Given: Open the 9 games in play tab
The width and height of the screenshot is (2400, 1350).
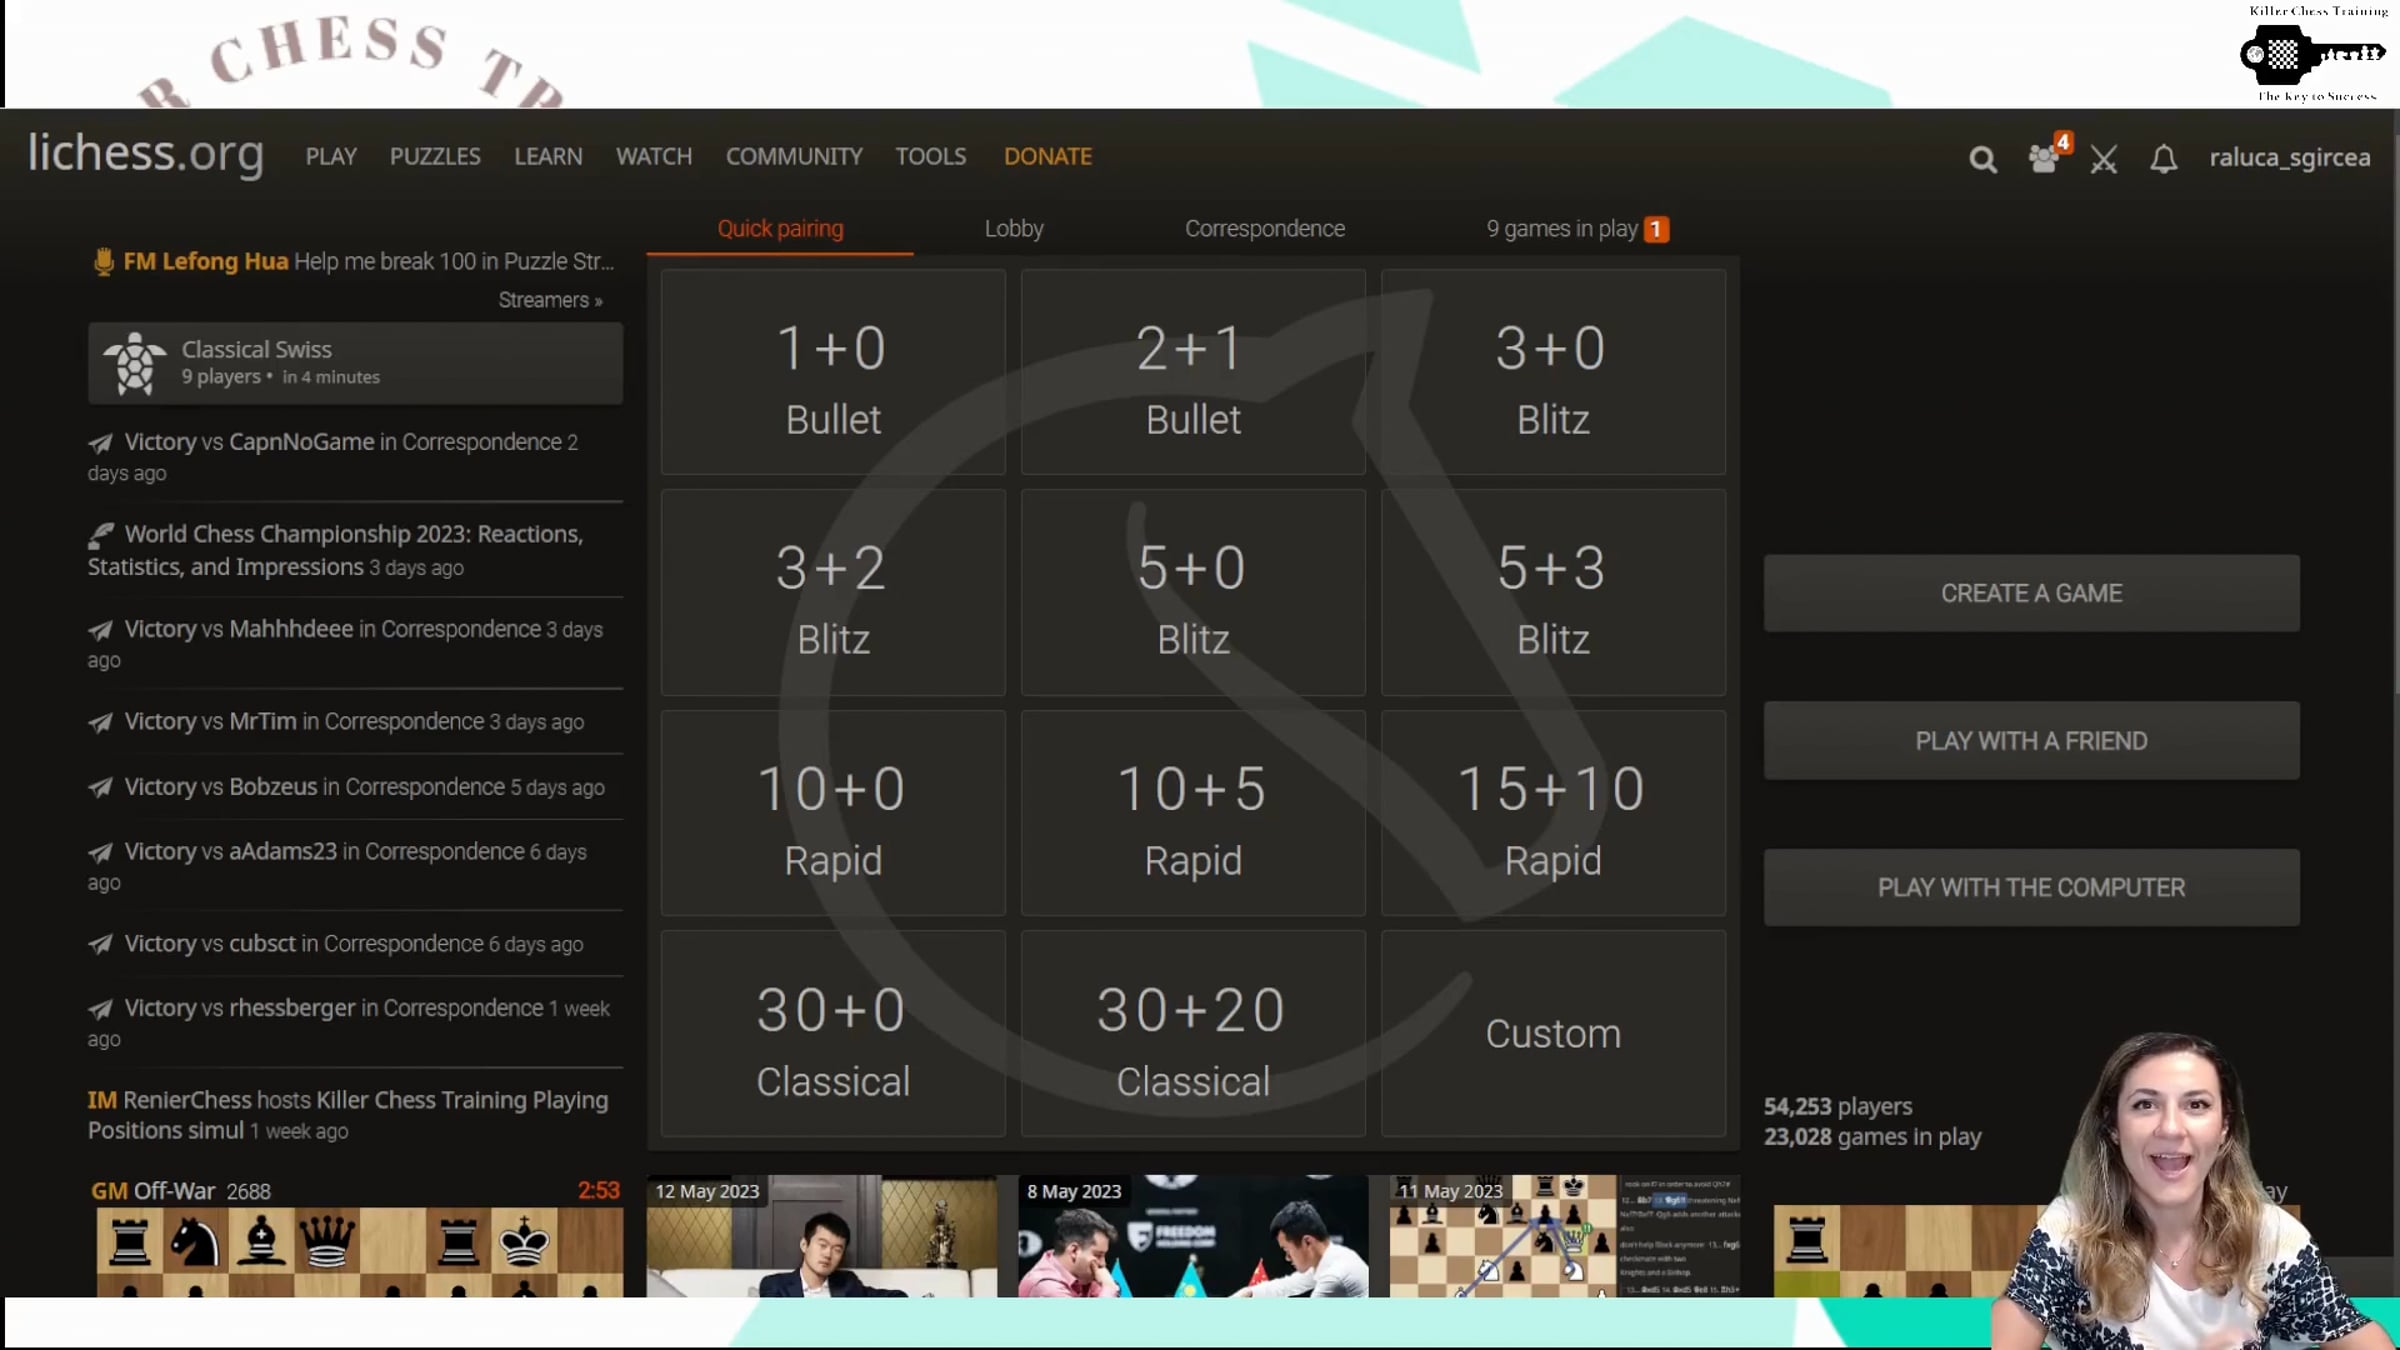Looking at the screenshot, I should click(1577, 229).
